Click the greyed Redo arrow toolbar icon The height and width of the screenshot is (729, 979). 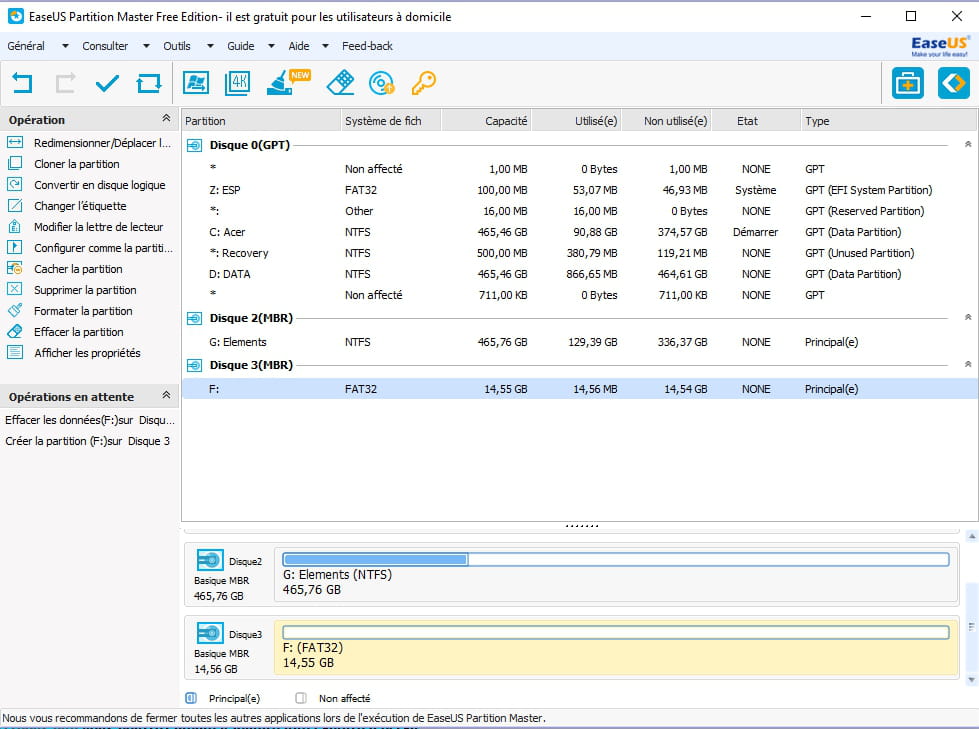click(x=65, y=82)
